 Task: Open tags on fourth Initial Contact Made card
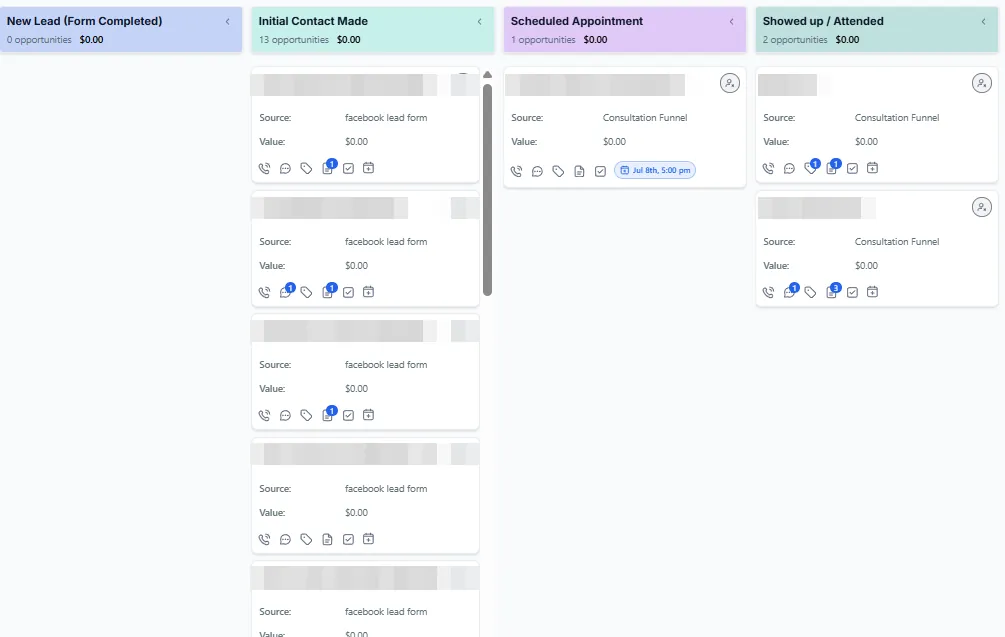tap(306, 540)
